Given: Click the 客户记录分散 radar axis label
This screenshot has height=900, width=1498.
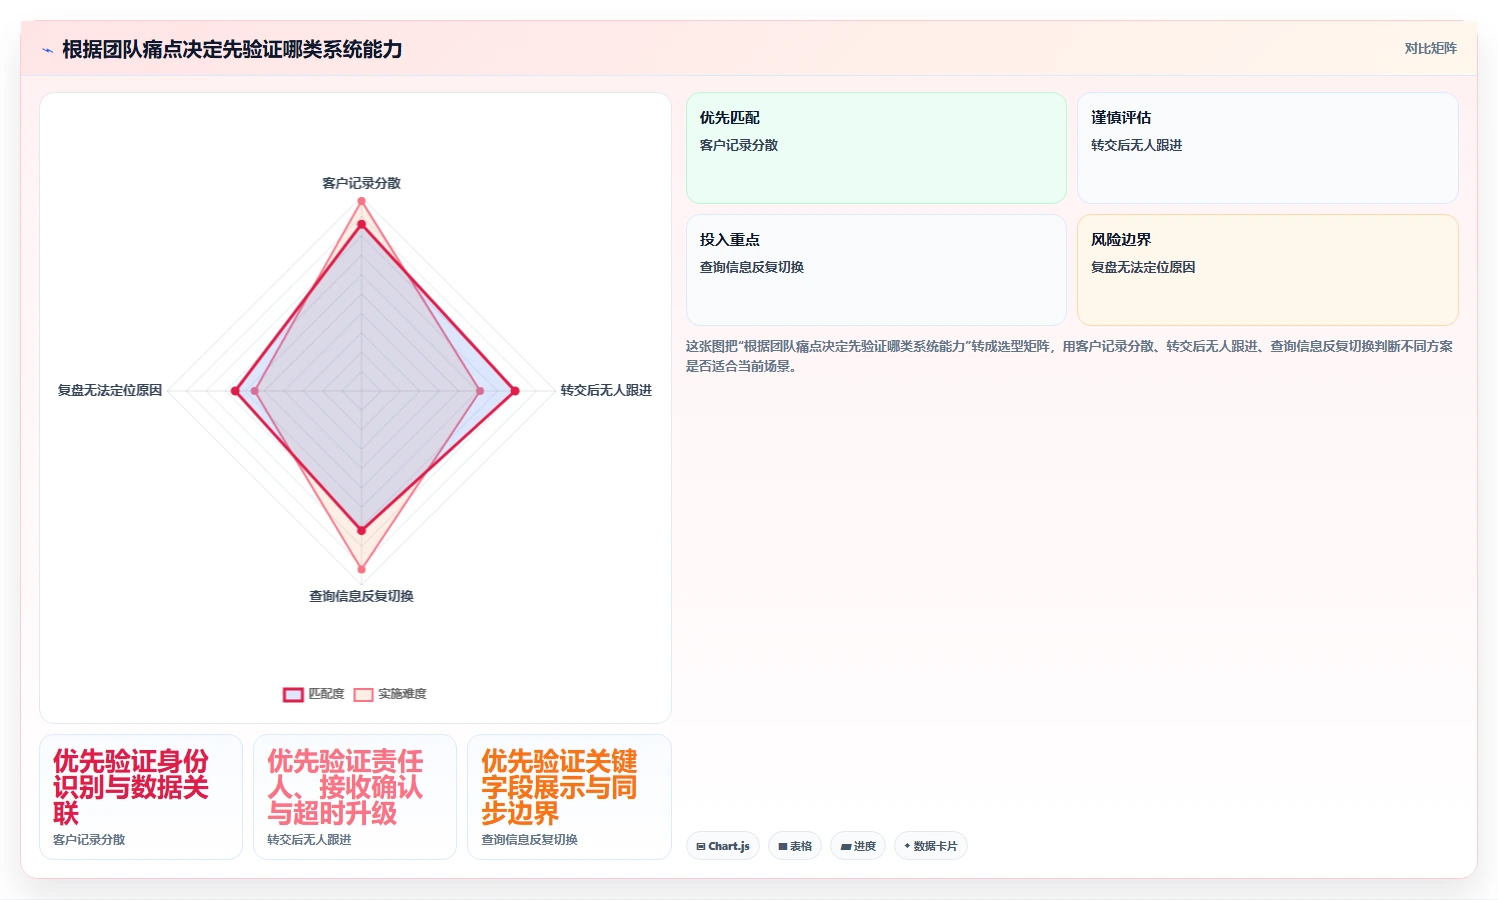Looking at the screenshot, I should [361, 183].
